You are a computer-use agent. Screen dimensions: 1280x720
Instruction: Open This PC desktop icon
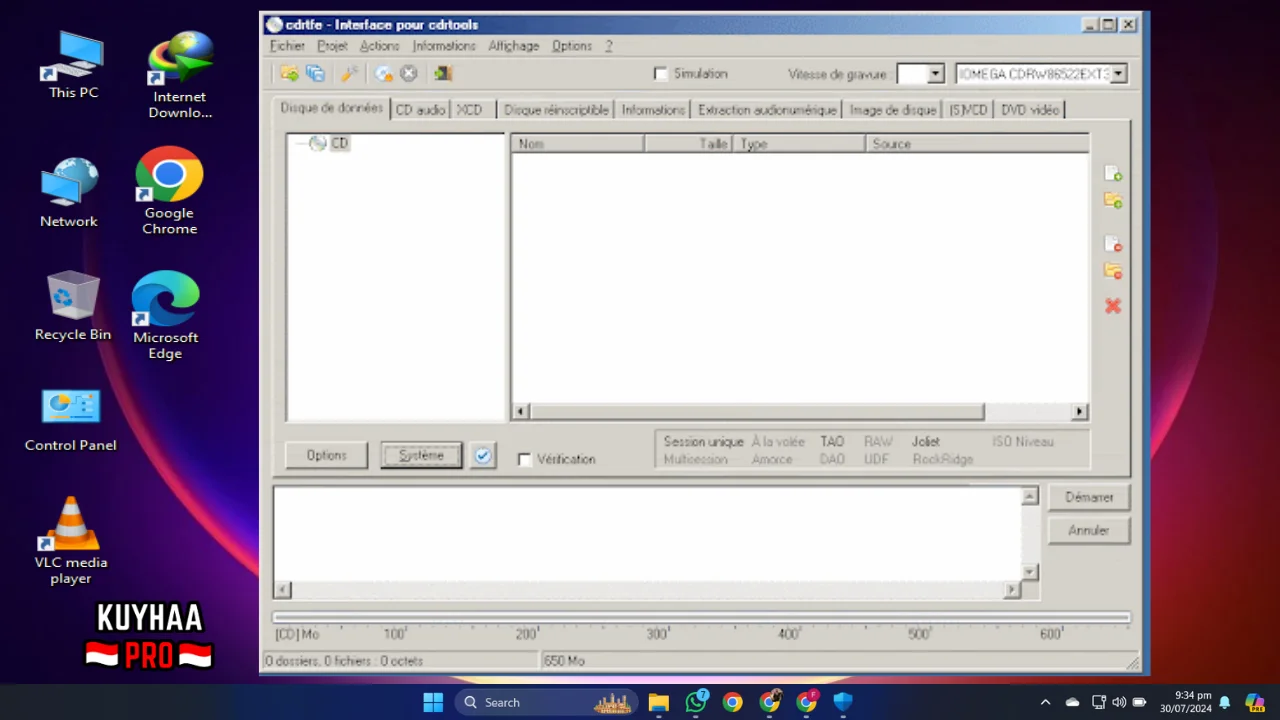pos(73,65)
